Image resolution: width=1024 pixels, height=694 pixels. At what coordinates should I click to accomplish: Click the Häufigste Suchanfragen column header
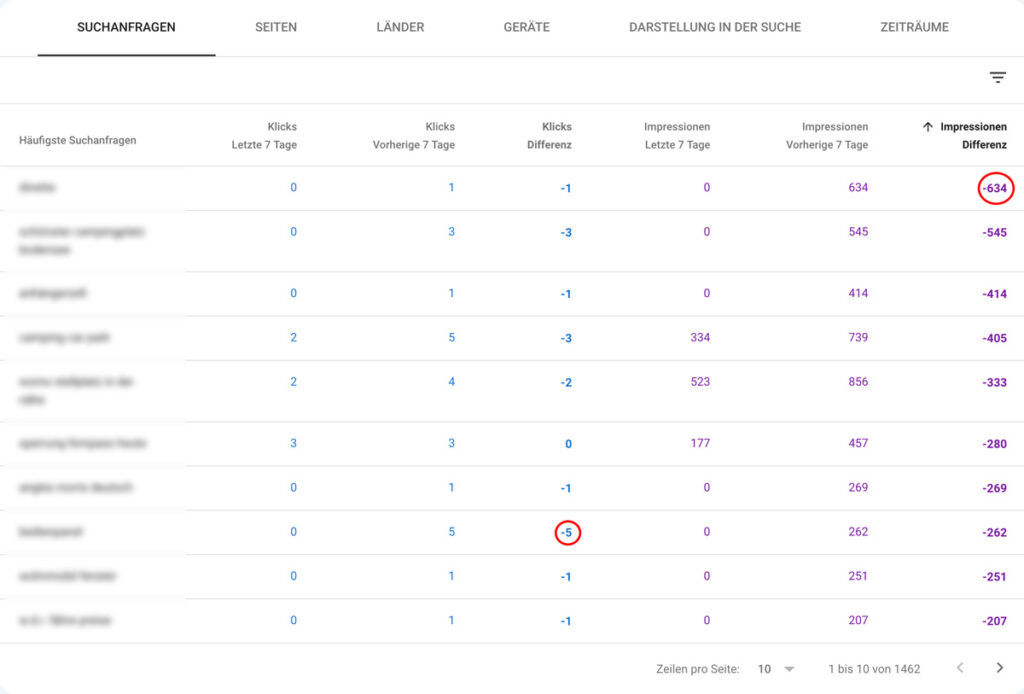pyautogui.click(x=77, y=140)
